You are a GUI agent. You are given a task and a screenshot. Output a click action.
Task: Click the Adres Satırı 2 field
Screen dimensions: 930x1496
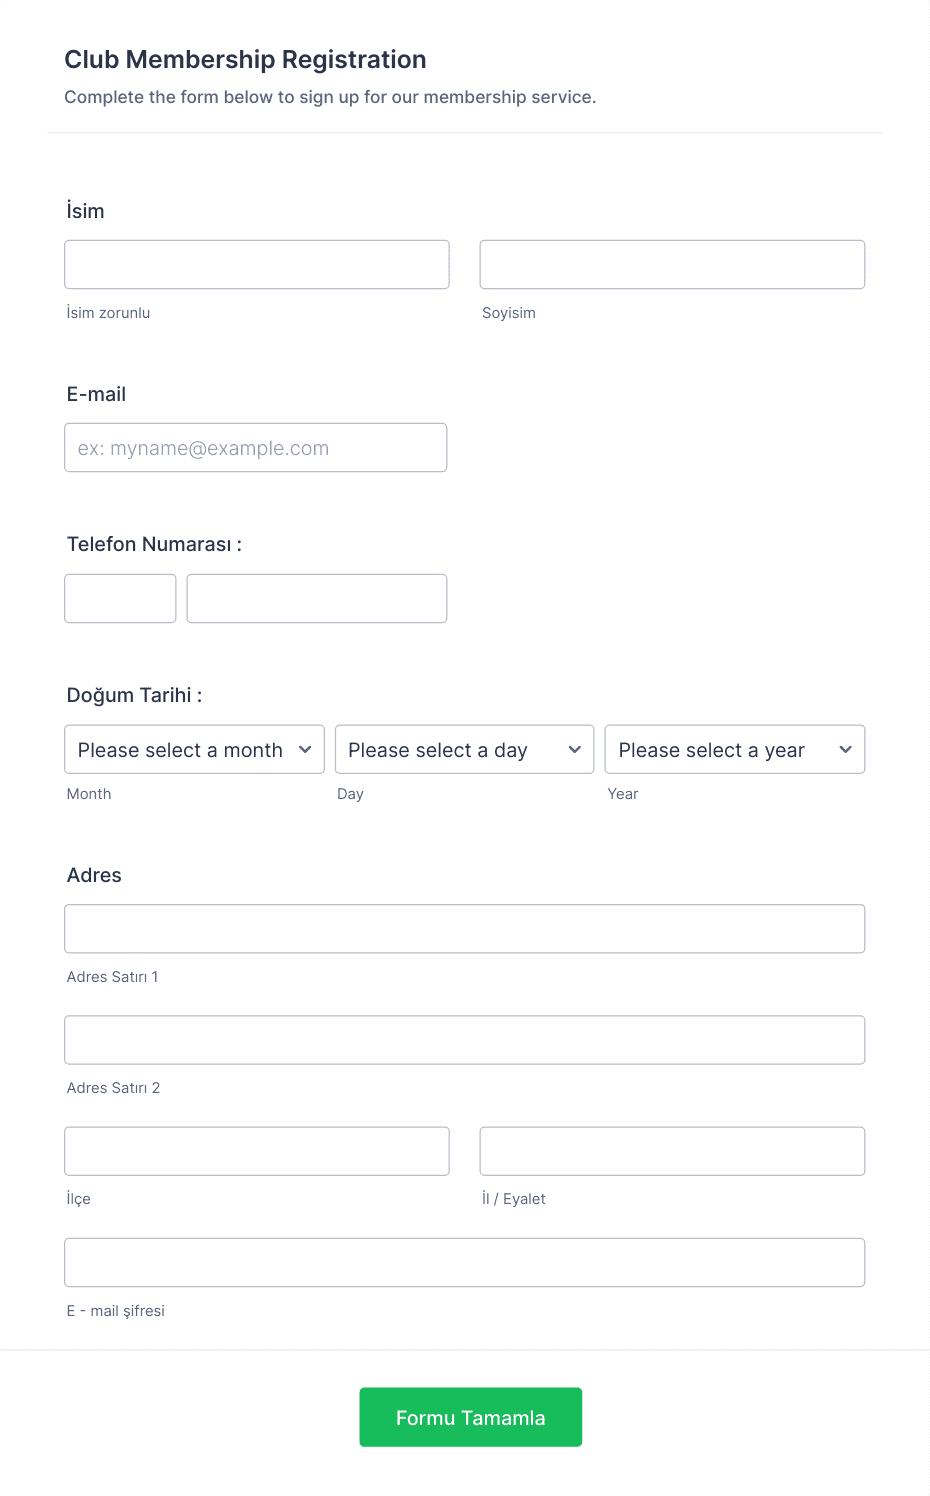click(x=464, y=1040)
